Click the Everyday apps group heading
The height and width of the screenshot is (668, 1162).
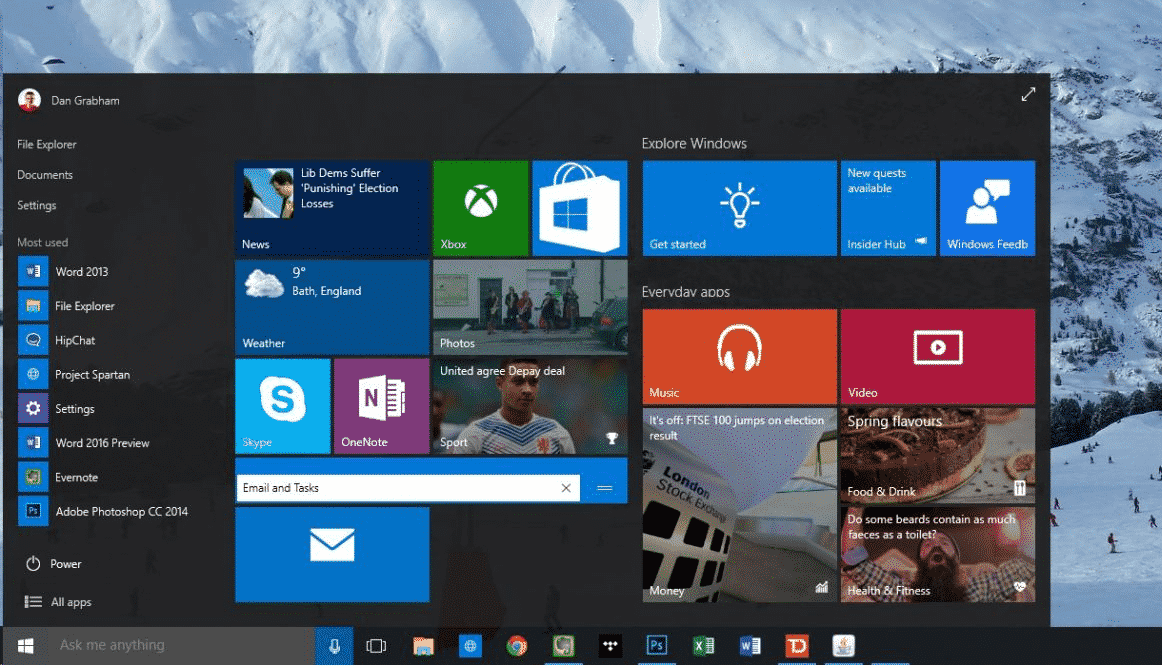point(685,291)
